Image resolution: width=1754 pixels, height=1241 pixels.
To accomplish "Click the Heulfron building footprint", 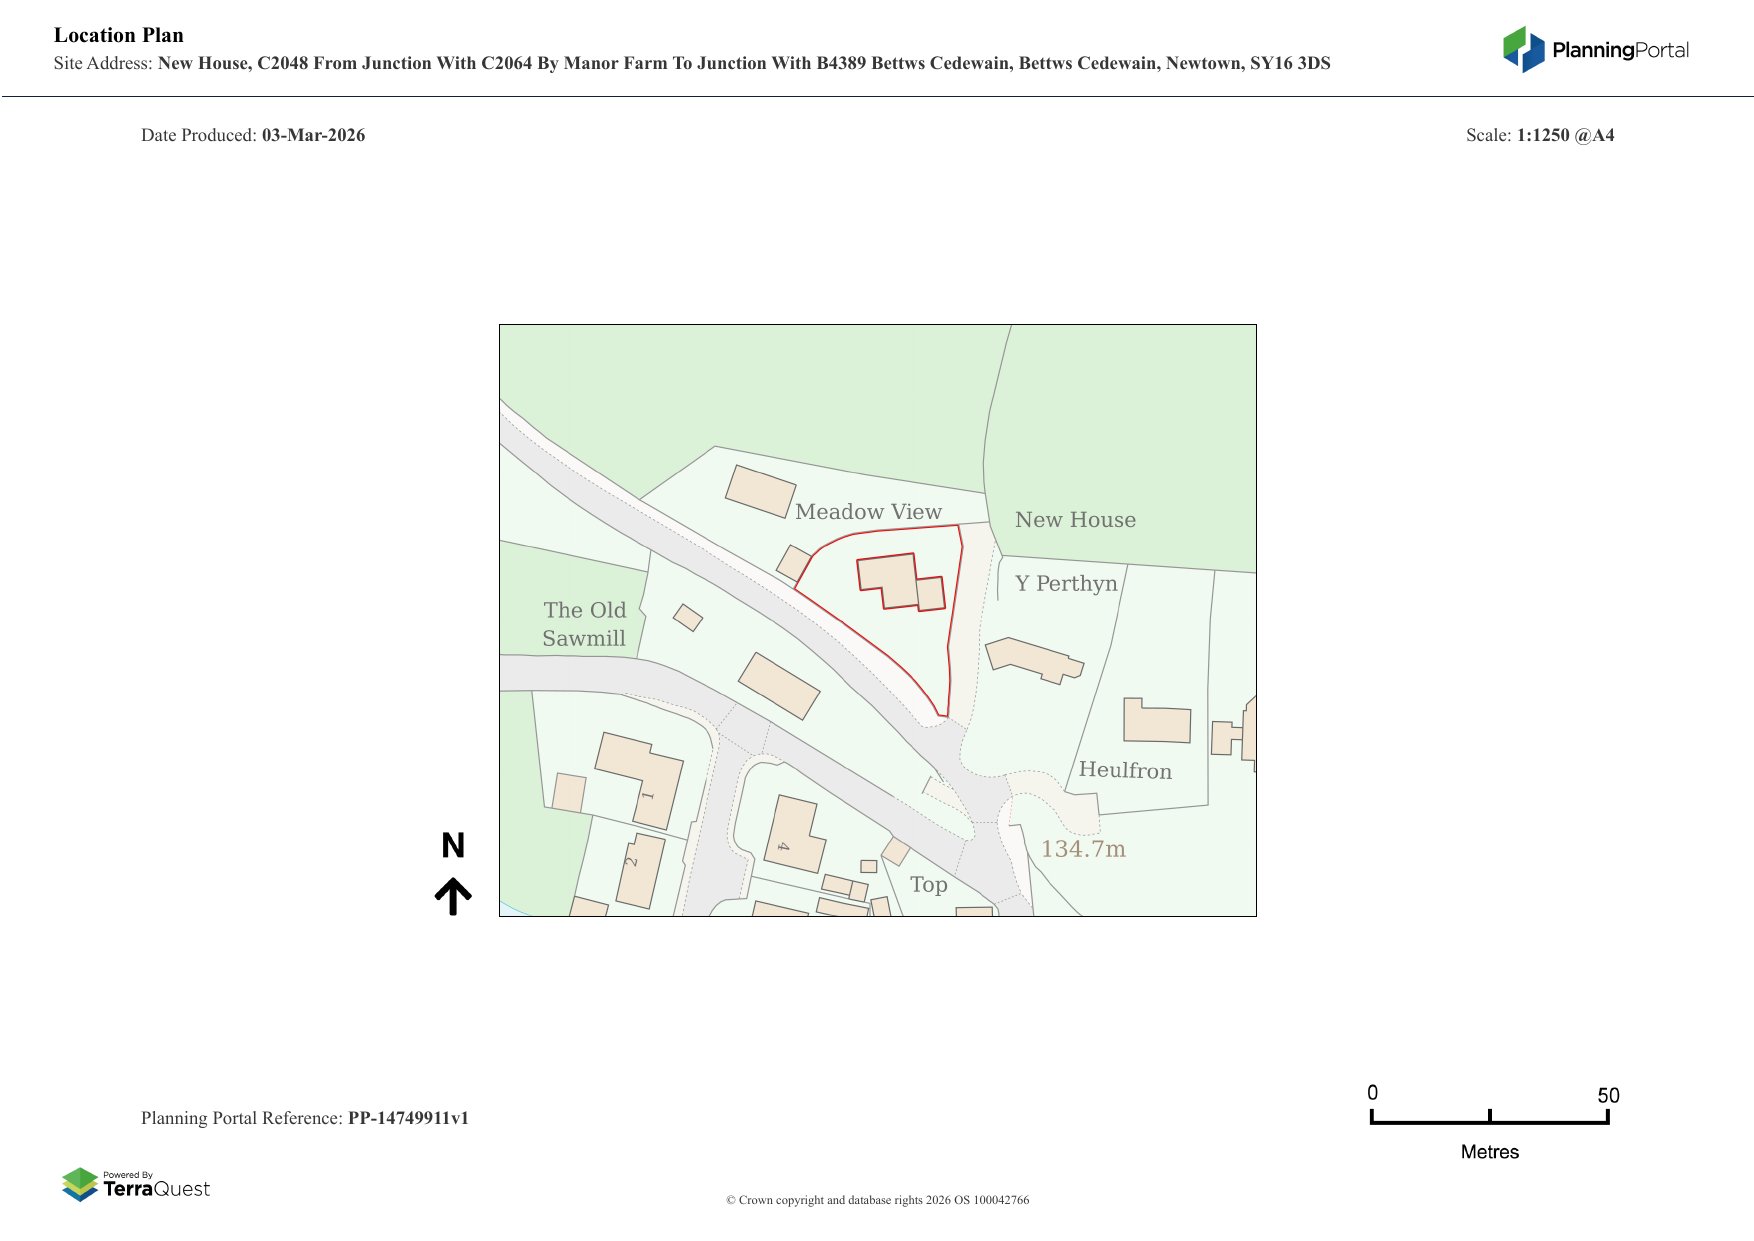I will pyautogui.click(x=1156, y=721).
